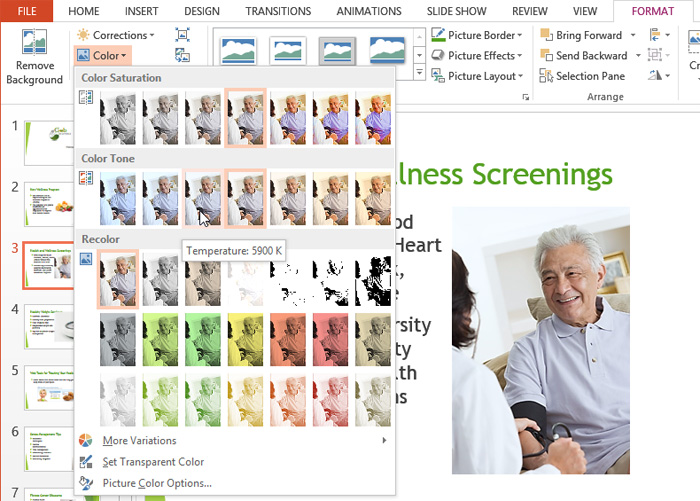
Task: Expand the picture styles gallery More arrow
Action: (419, 72)
